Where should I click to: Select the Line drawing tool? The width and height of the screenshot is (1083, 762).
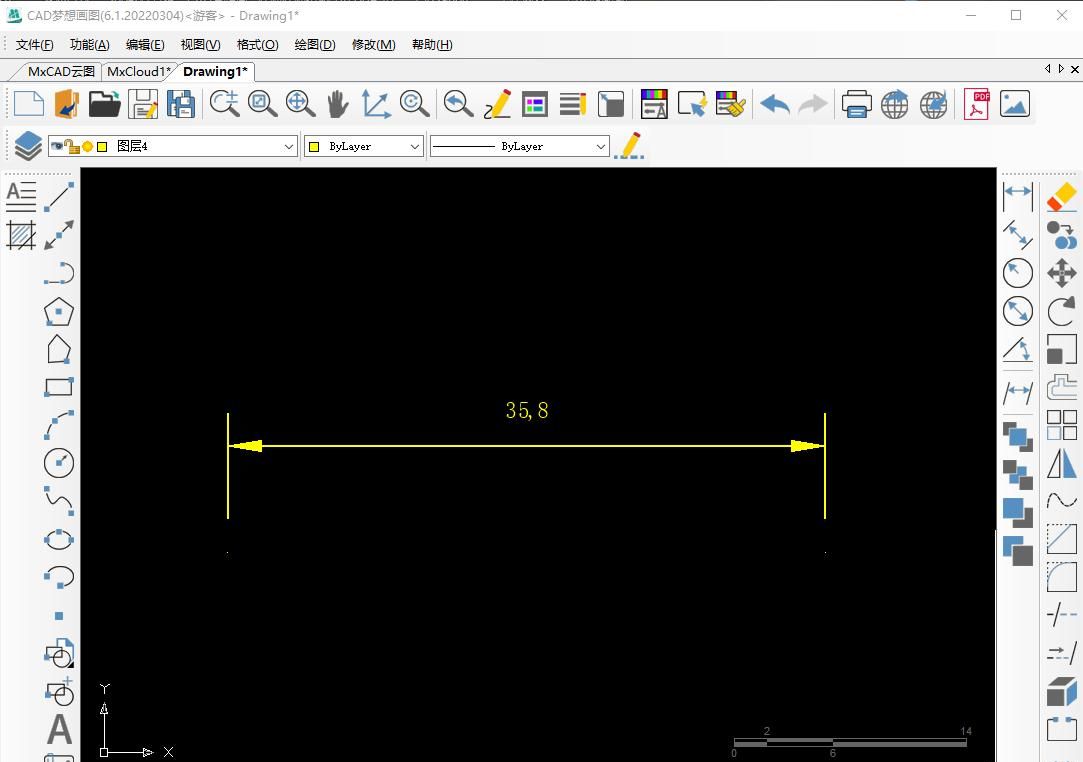pos(59,196)
